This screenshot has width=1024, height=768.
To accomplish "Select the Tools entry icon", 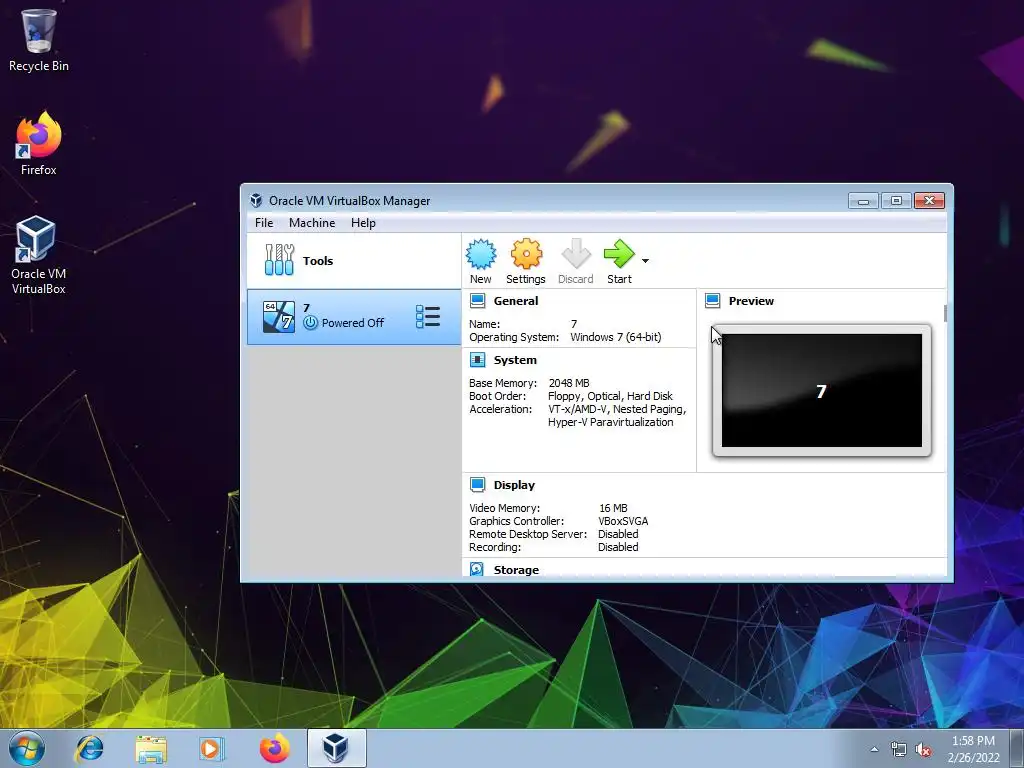I will pyautogui.click(x=280, y=260).
